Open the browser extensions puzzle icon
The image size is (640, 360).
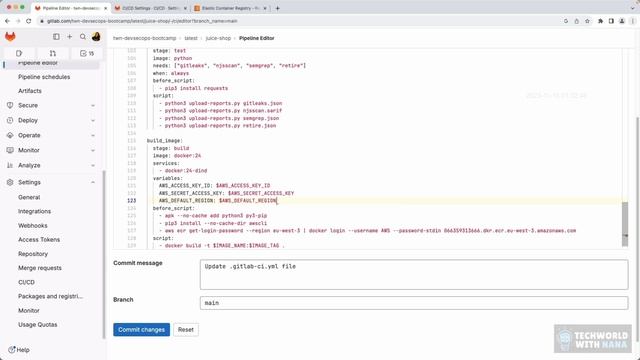[600, 21]
